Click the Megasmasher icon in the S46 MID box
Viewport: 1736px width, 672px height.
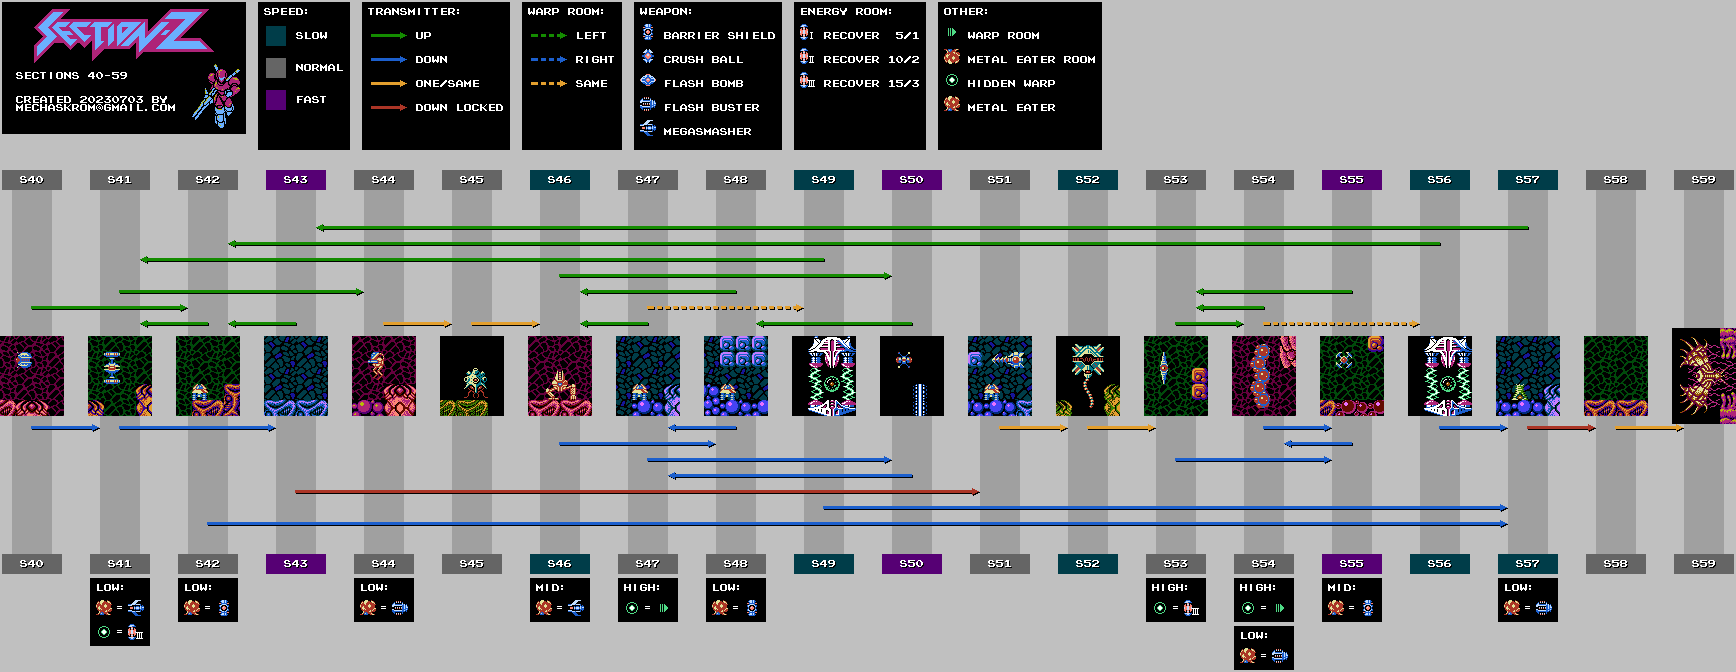pyautogui.click(x=576, y=607)
